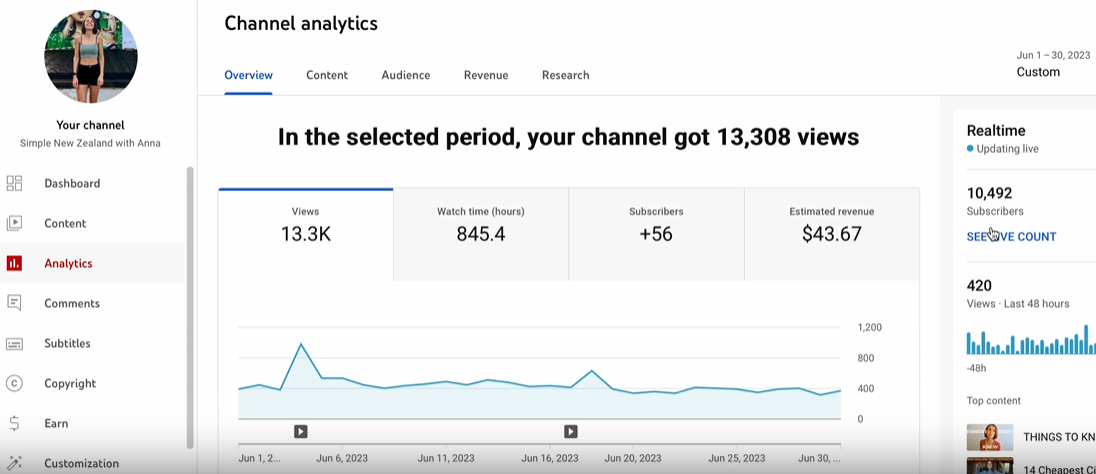Click the Subtitles icon in sidebar
1096x474 pixels.
pos(14,343)
